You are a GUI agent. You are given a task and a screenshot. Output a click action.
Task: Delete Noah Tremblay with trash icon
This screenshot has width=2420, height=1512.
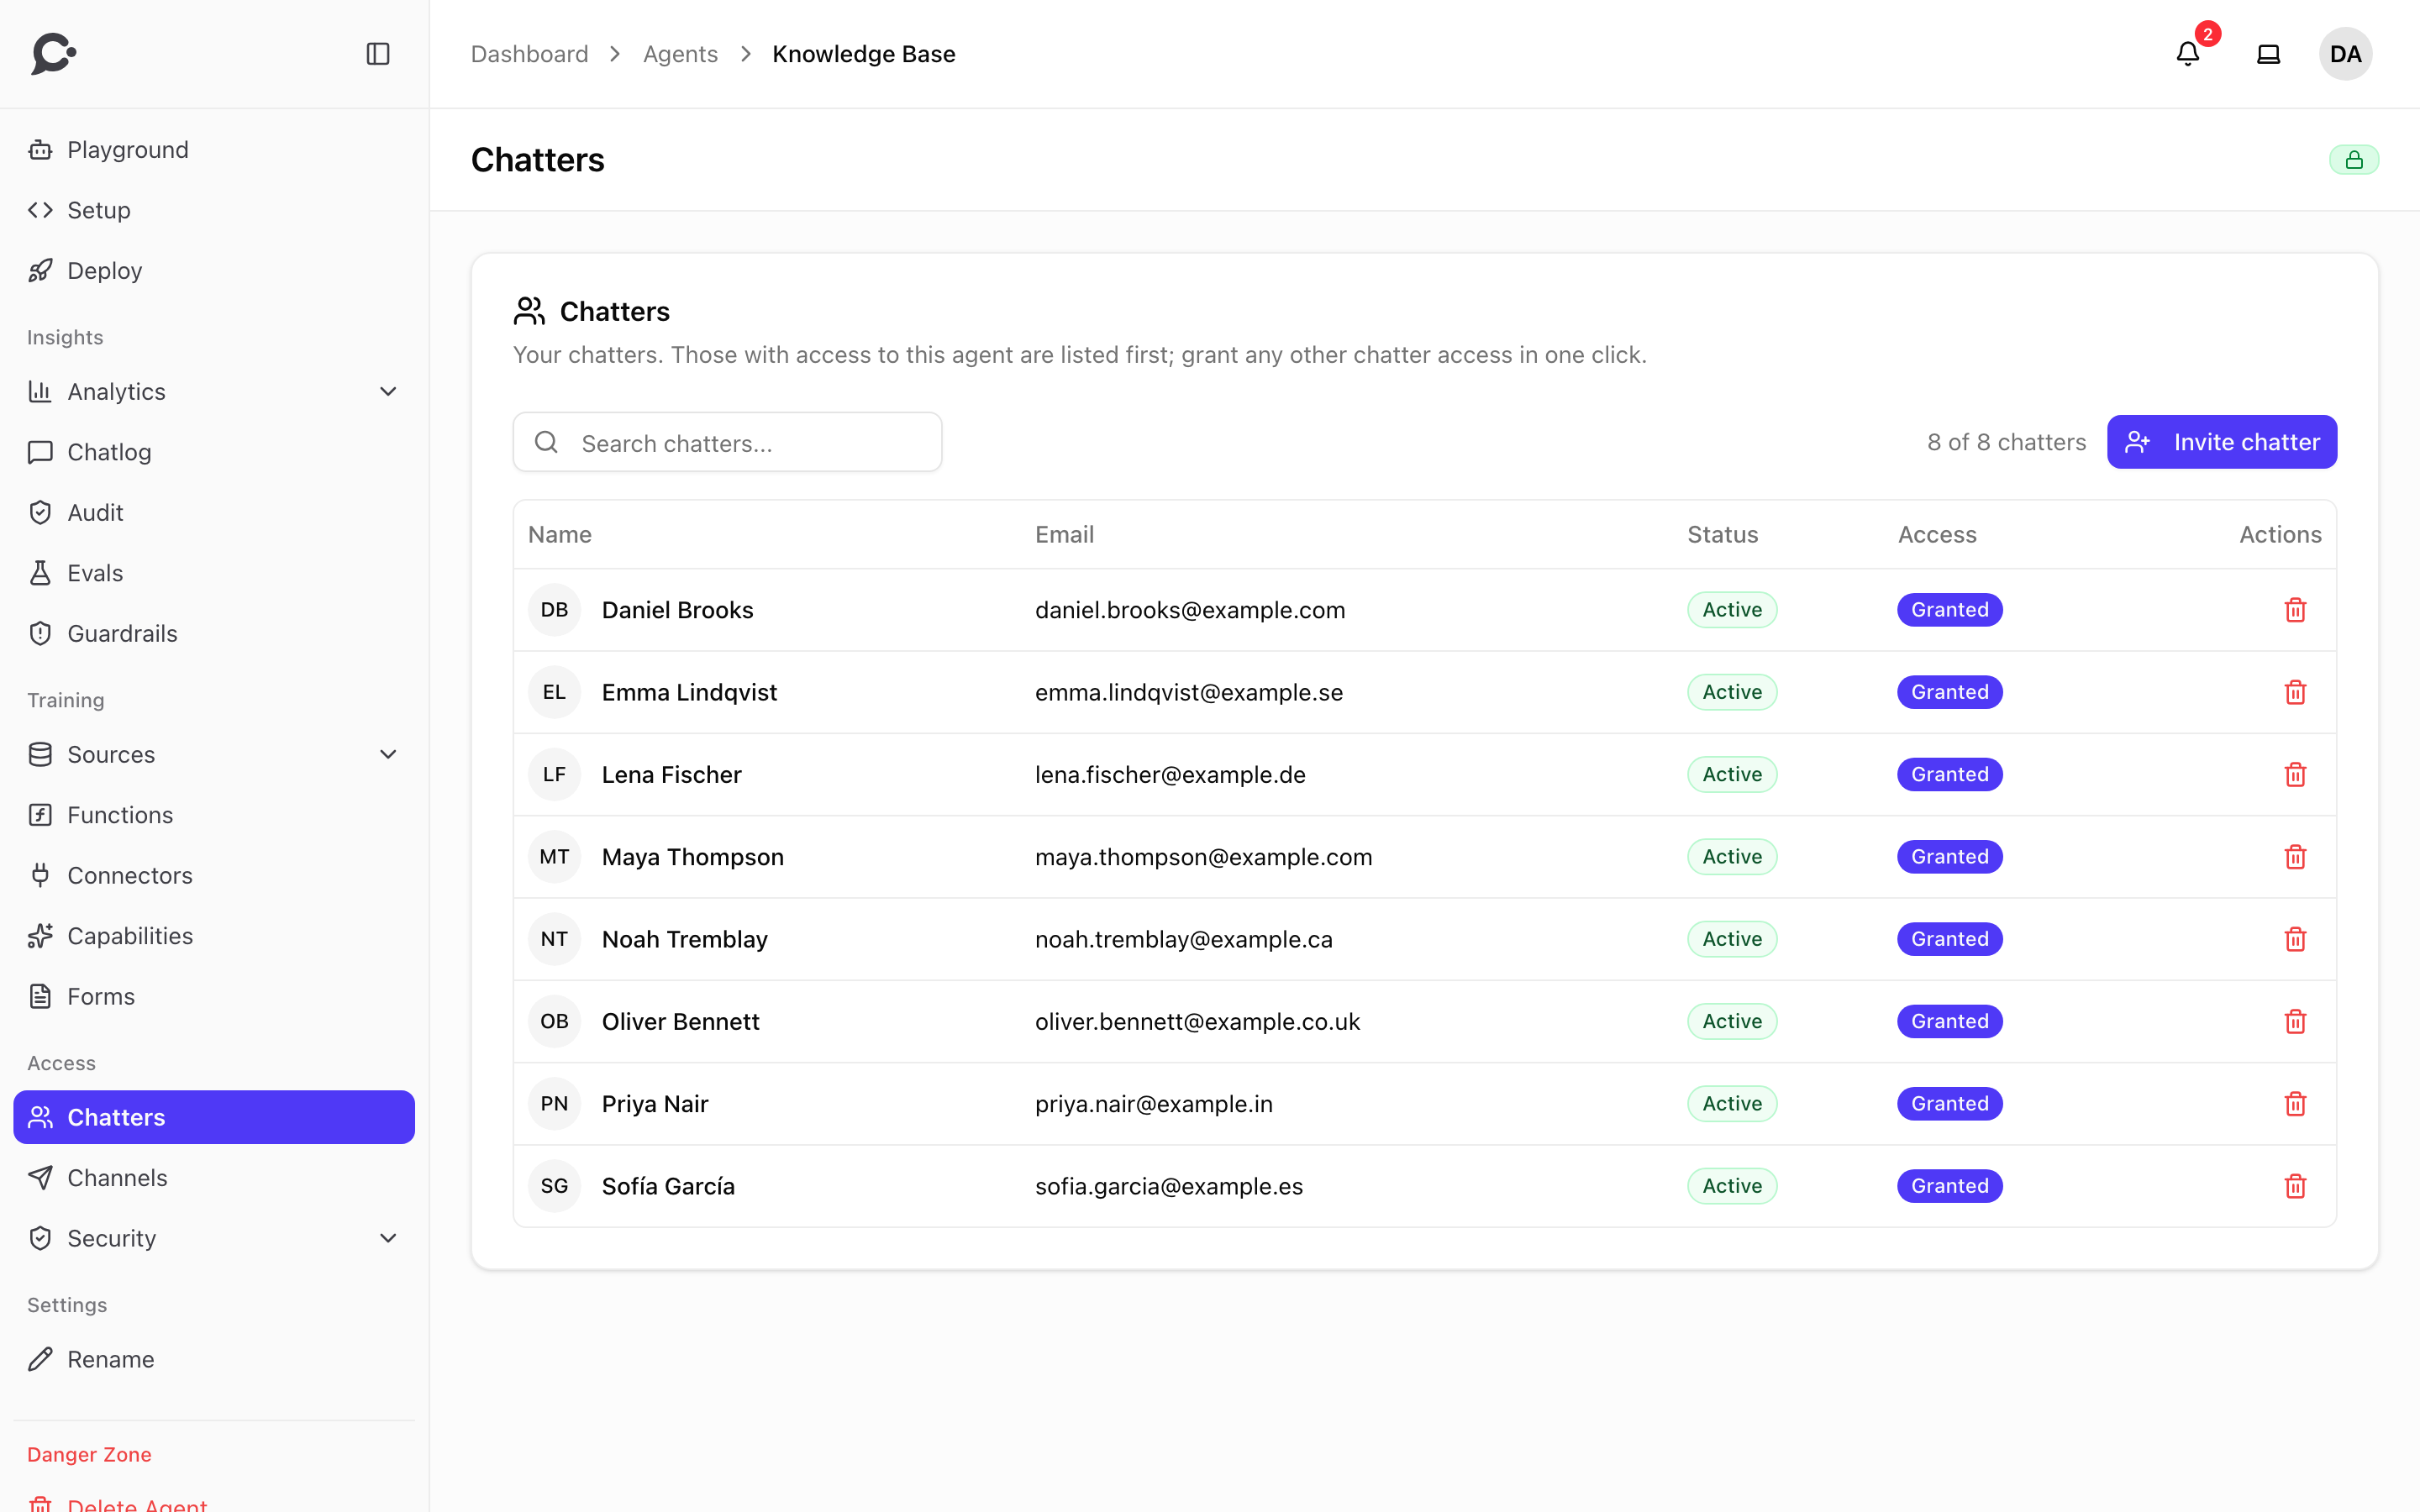click(2296, 939)
